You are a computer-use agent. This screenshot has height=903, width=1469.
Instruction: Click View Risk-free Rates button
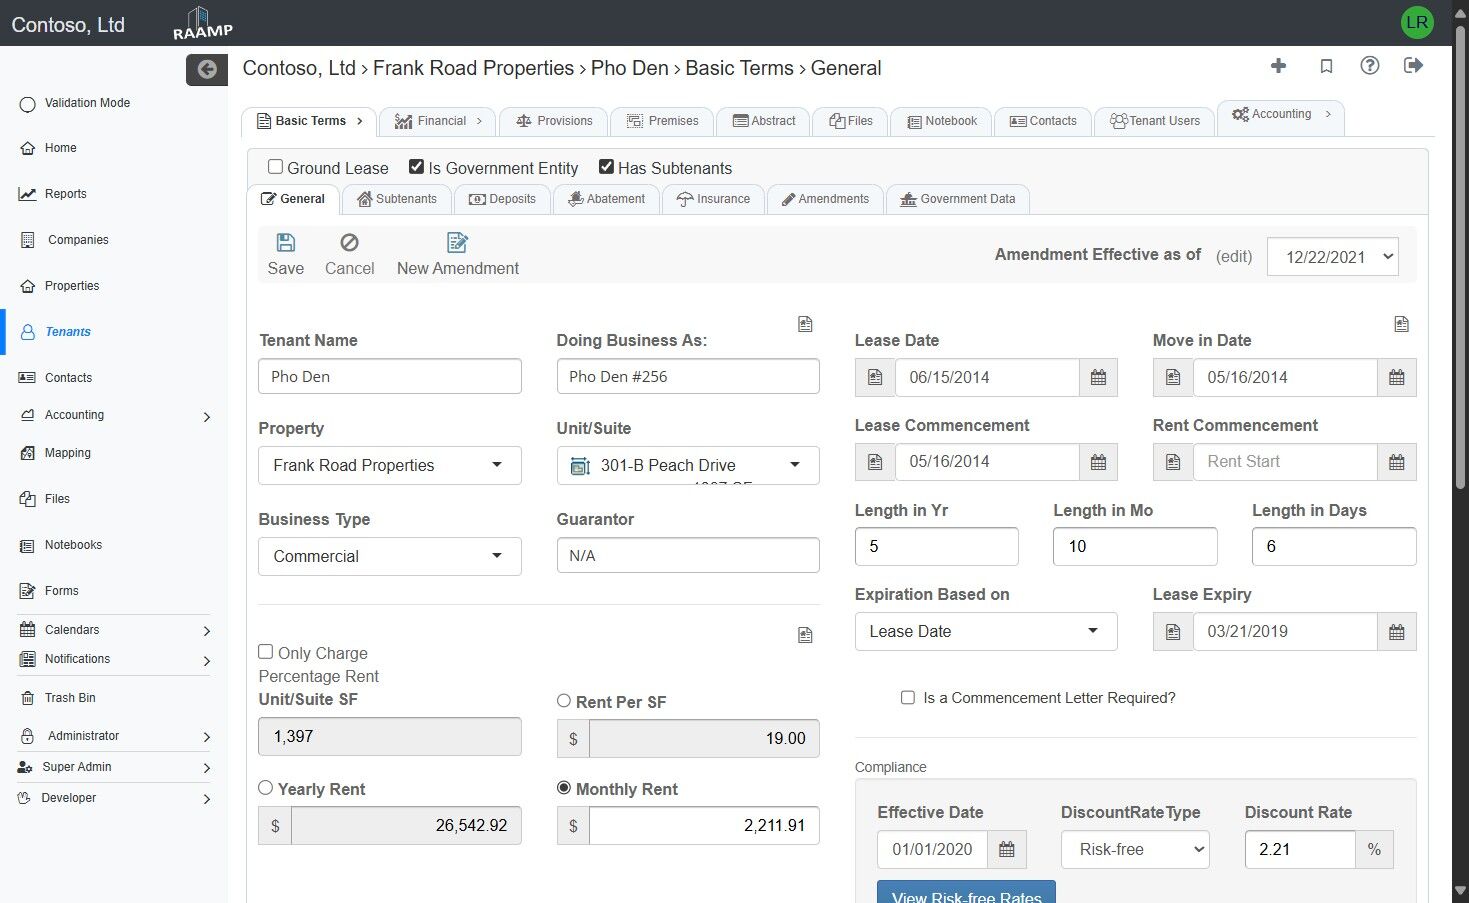pyautogui.click(x=966, y=894)
